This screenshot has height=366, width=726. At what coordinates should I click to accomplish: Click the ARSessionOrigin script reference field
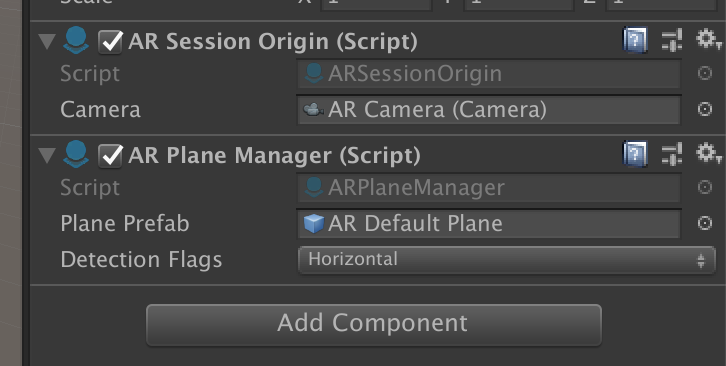click(489, 74)
